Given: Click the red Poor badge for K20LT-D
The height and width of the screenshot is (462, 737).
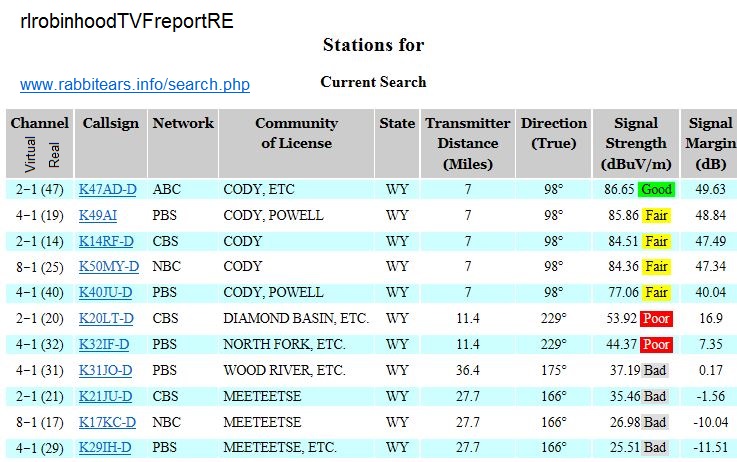Looking at the screenshot, I should pyautogui.click(x=656, y=319).
